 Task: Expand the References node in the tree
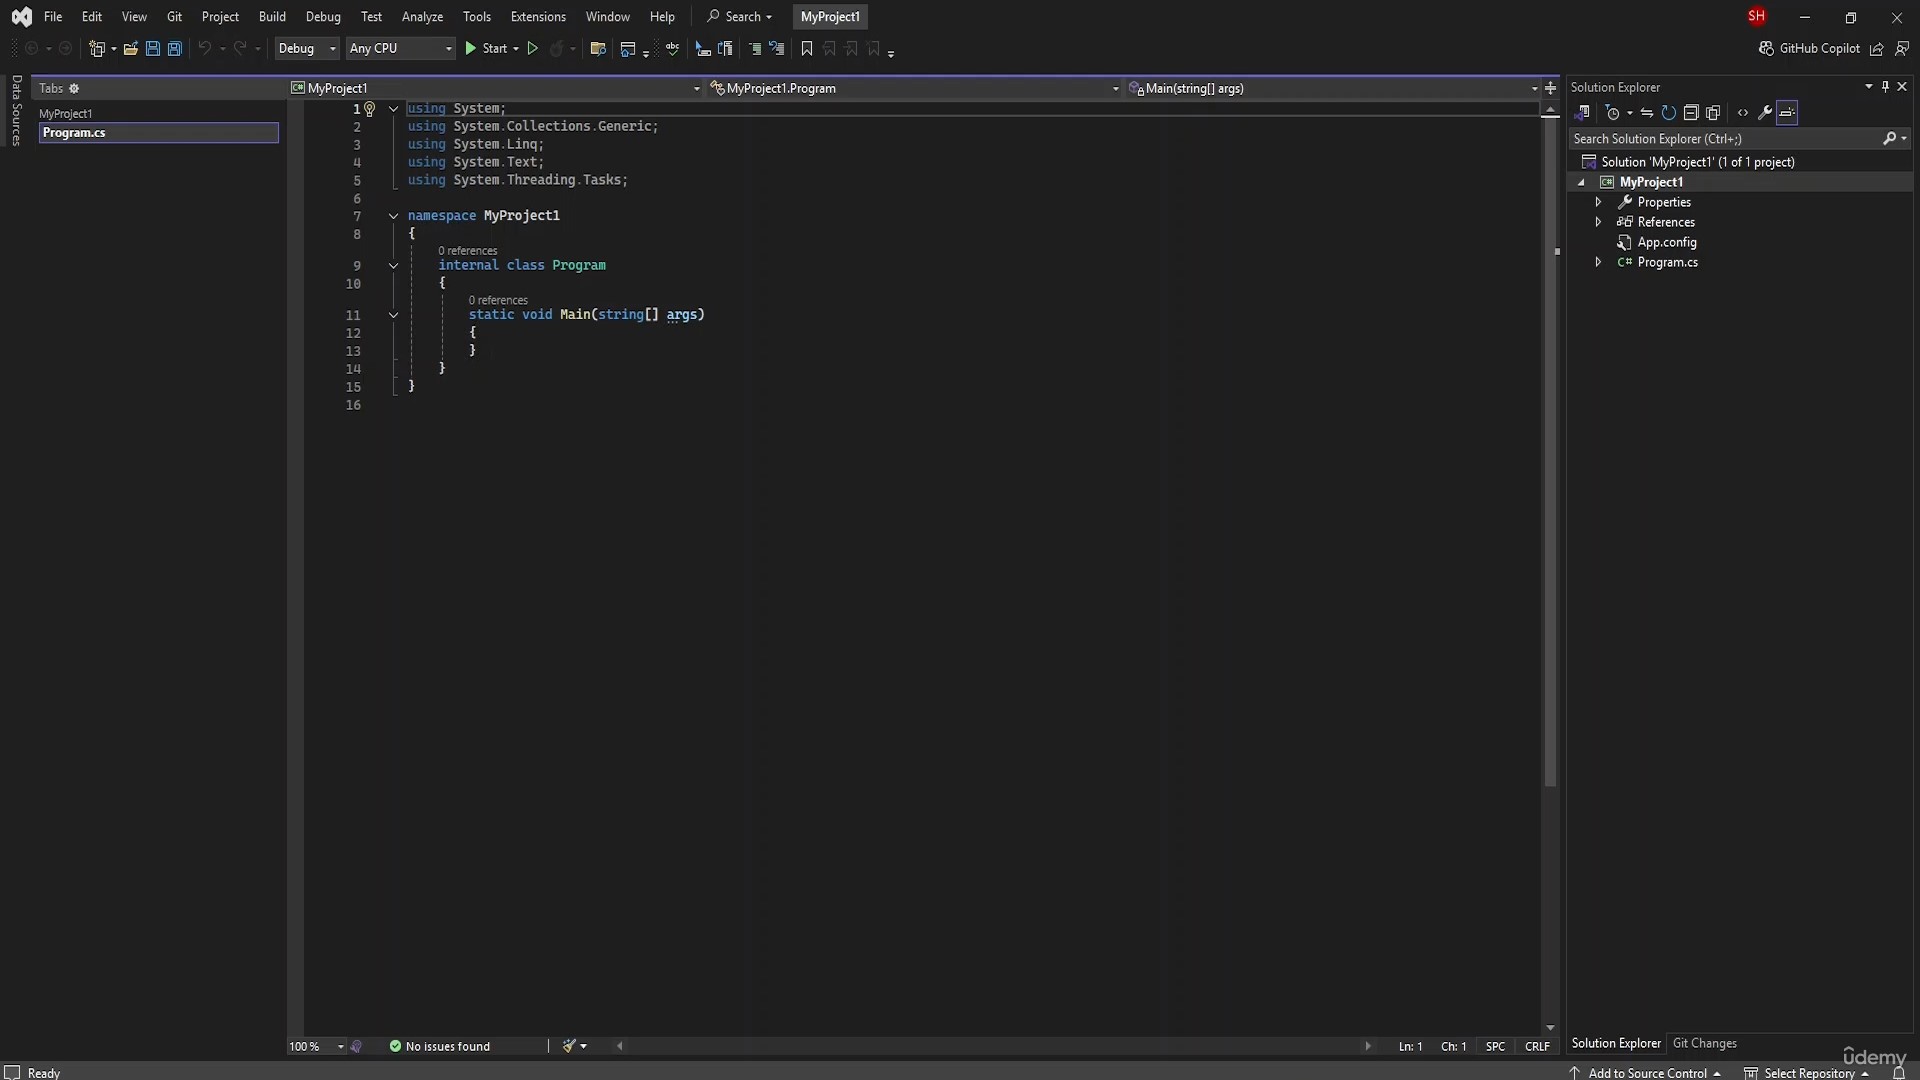point(1598,222)
